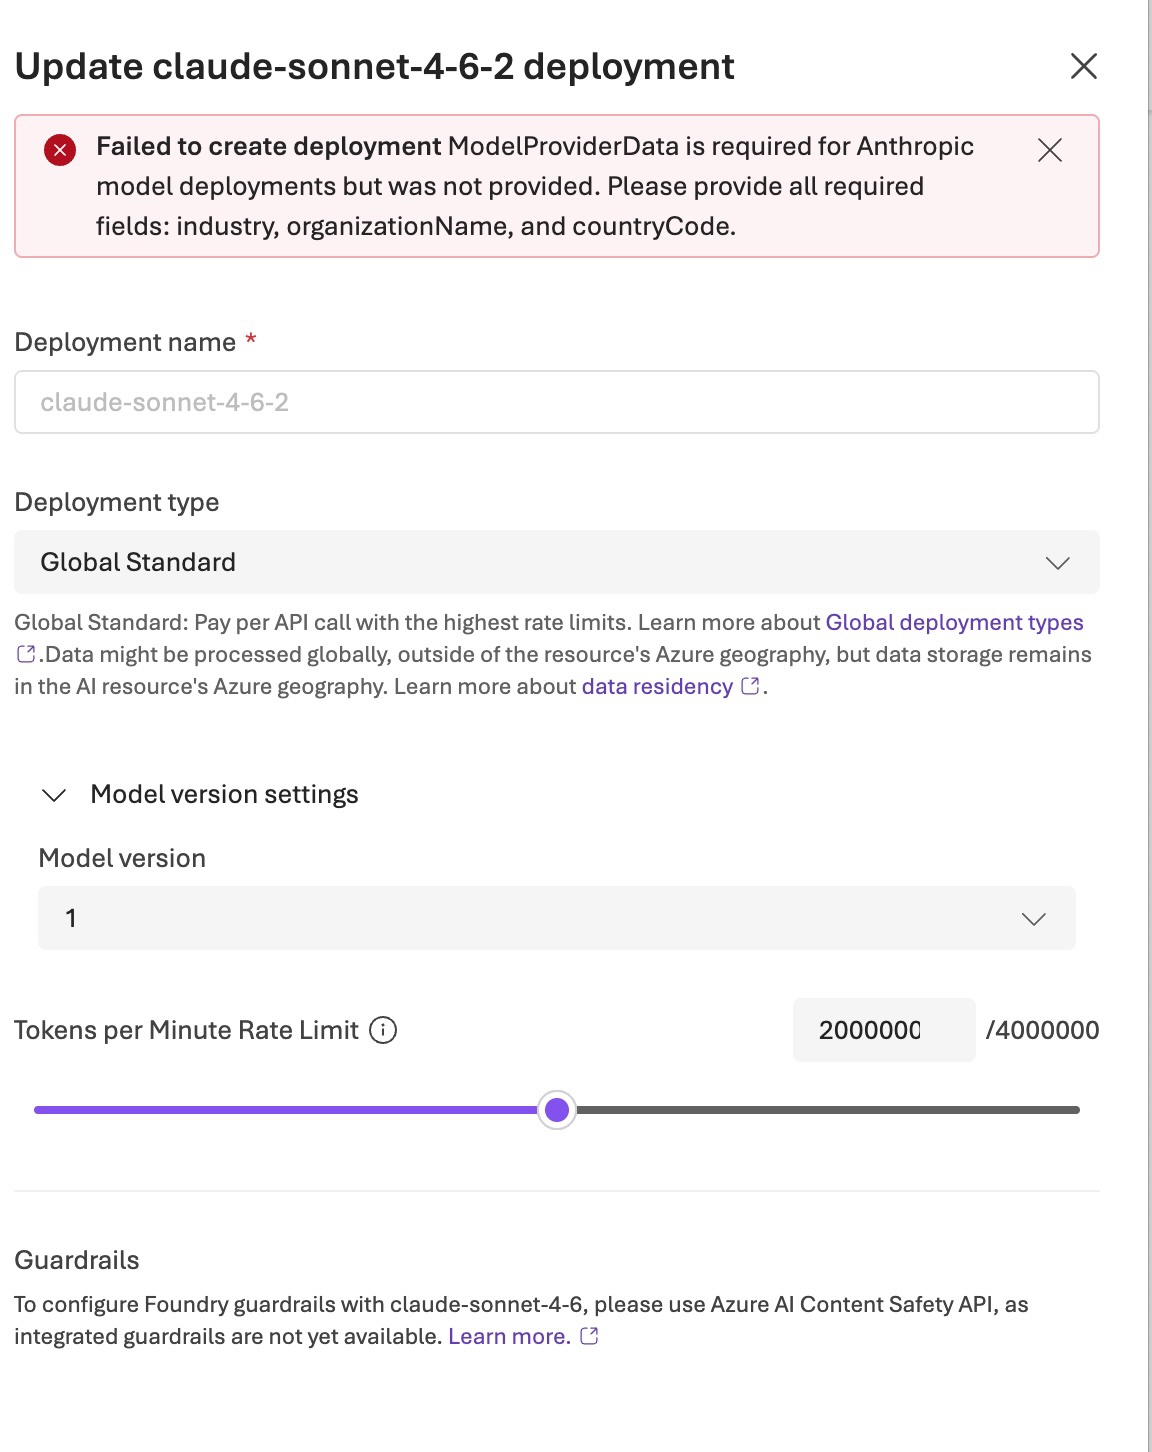
Task: Click the chevron arrow in Model version box
Action: click(1034, 918)
